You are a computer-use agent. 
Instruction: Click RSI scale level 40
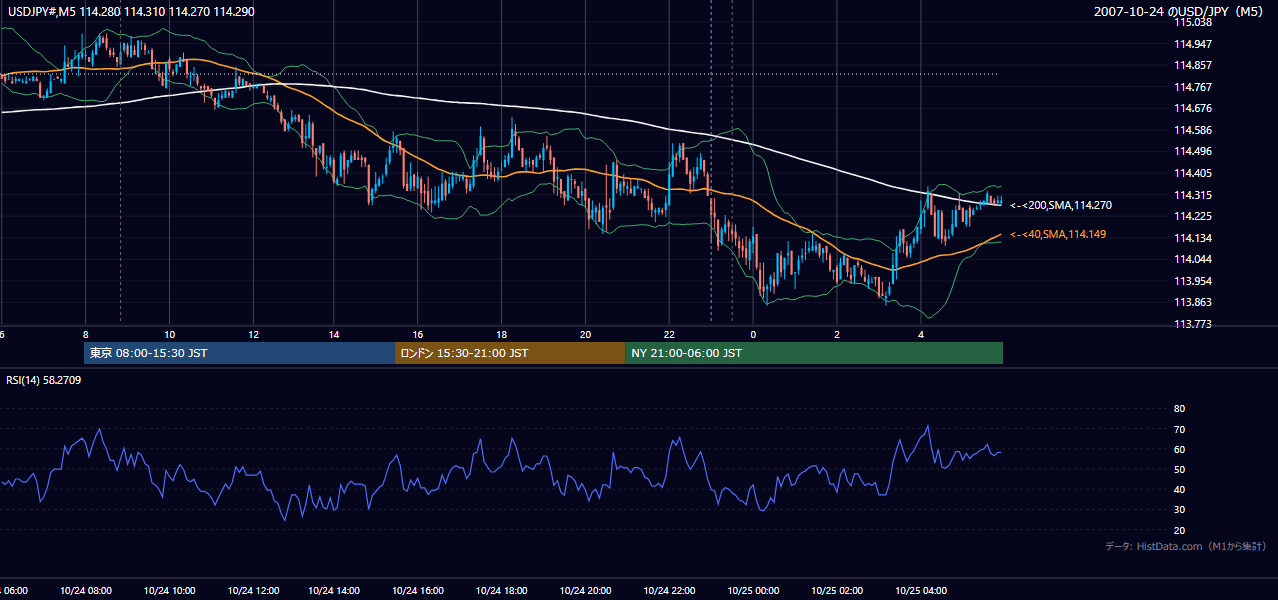pos(1179,489)
